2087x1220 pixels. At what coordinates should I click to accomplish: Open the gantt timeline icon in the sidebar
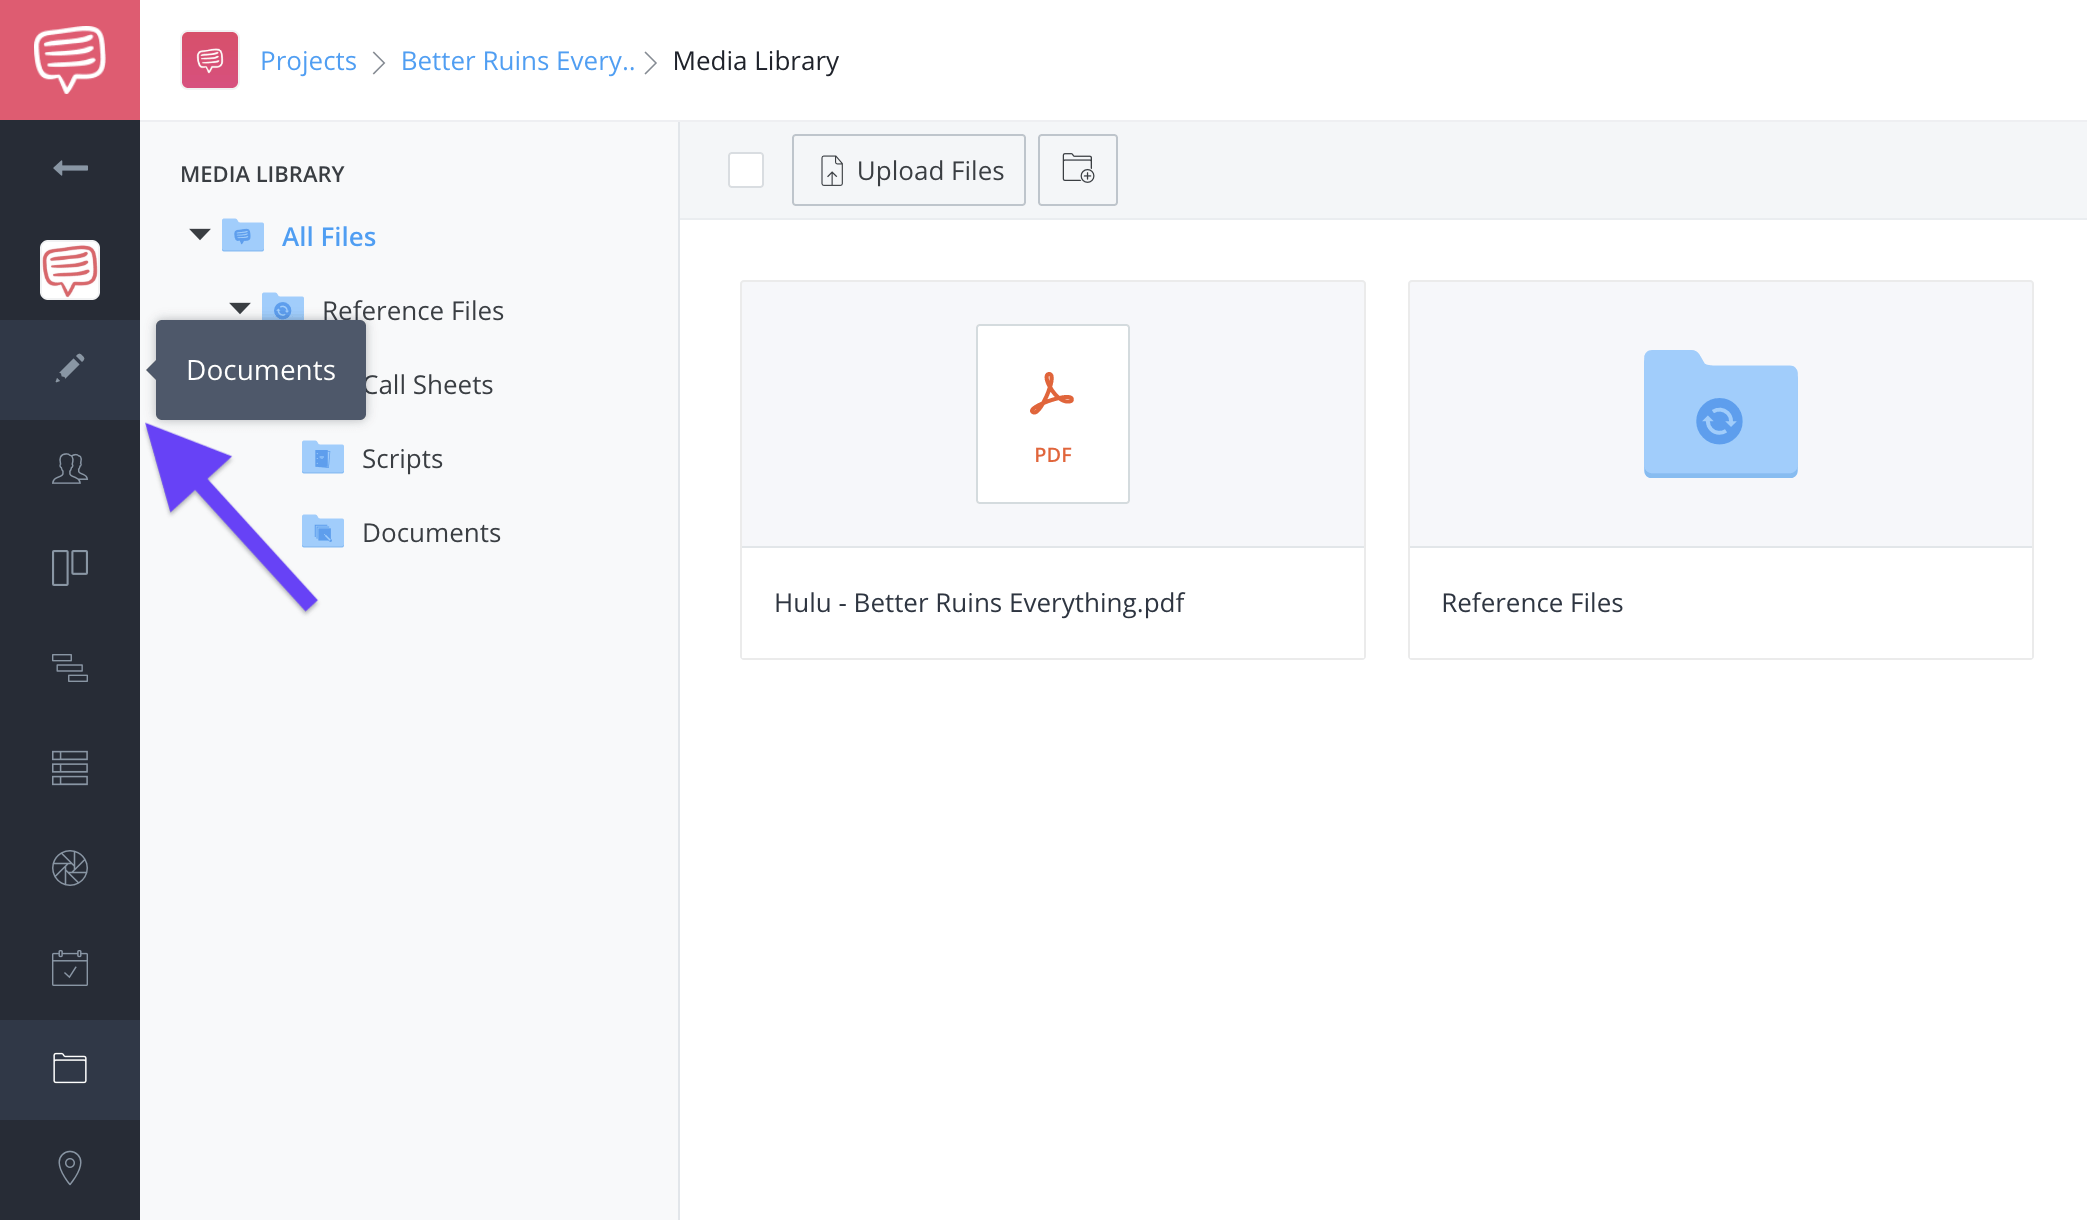pos(70,668)
